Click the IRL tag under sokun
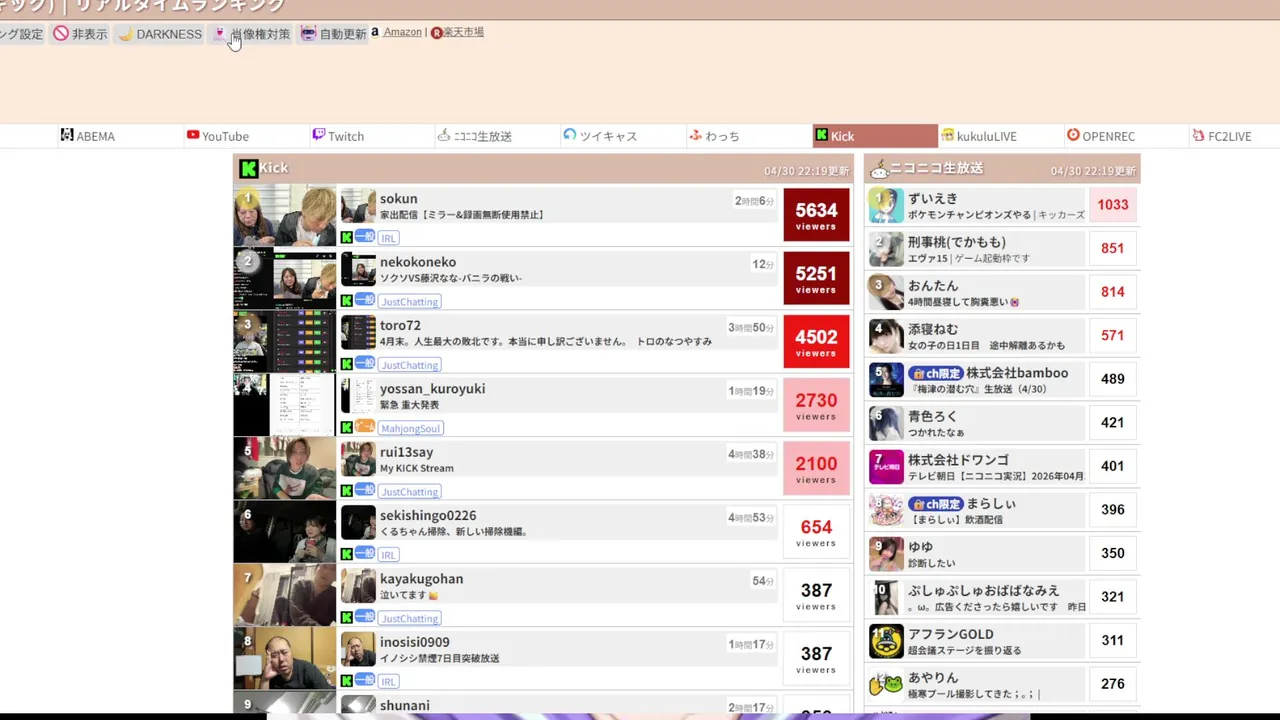Viewport: 1280px width, 720px height. tap(389, 238)
